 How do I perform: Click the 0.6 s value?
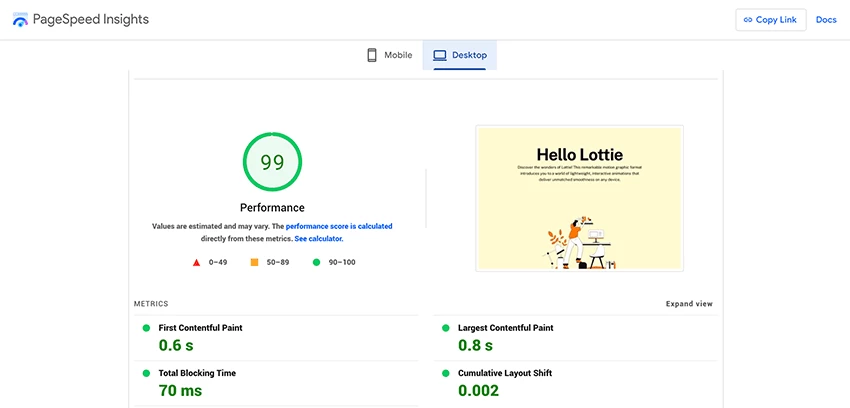click(176, 345)
